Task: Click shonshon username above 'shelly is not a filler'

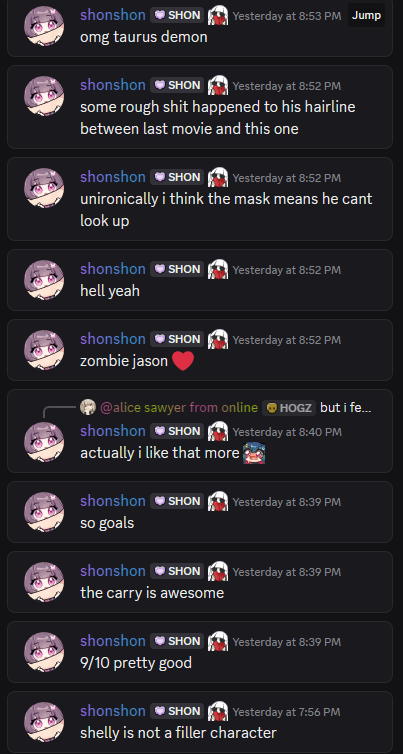Action: pyautogui.click(x=113, y=711)
